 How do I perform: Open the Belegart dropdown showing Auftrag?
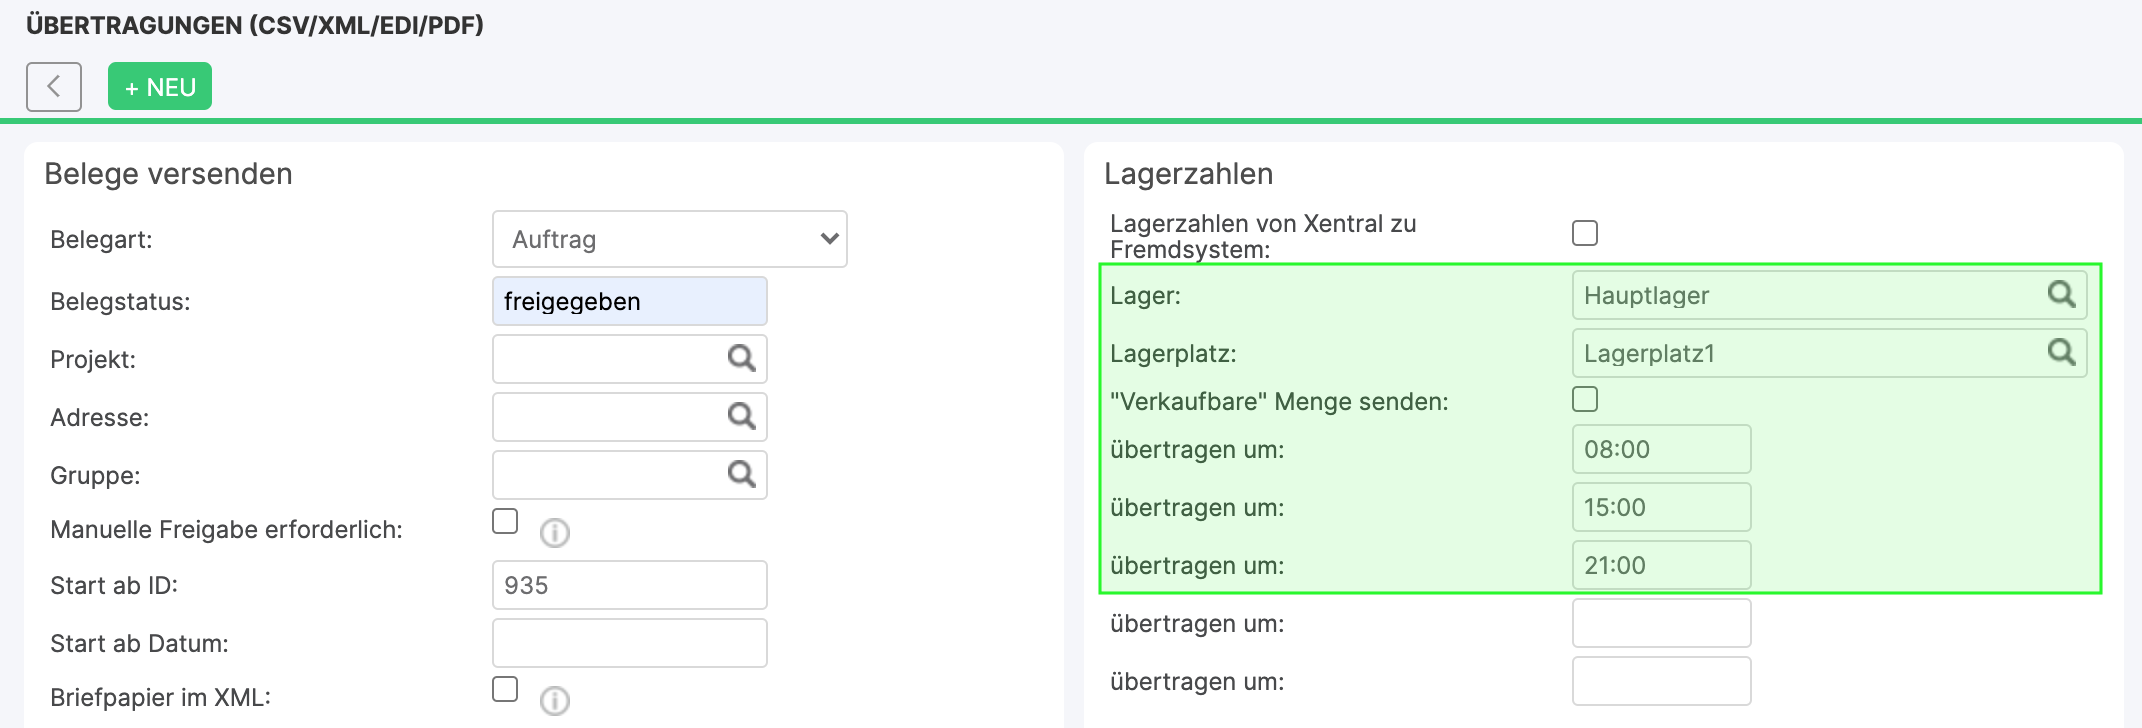(x=669, y=239)
